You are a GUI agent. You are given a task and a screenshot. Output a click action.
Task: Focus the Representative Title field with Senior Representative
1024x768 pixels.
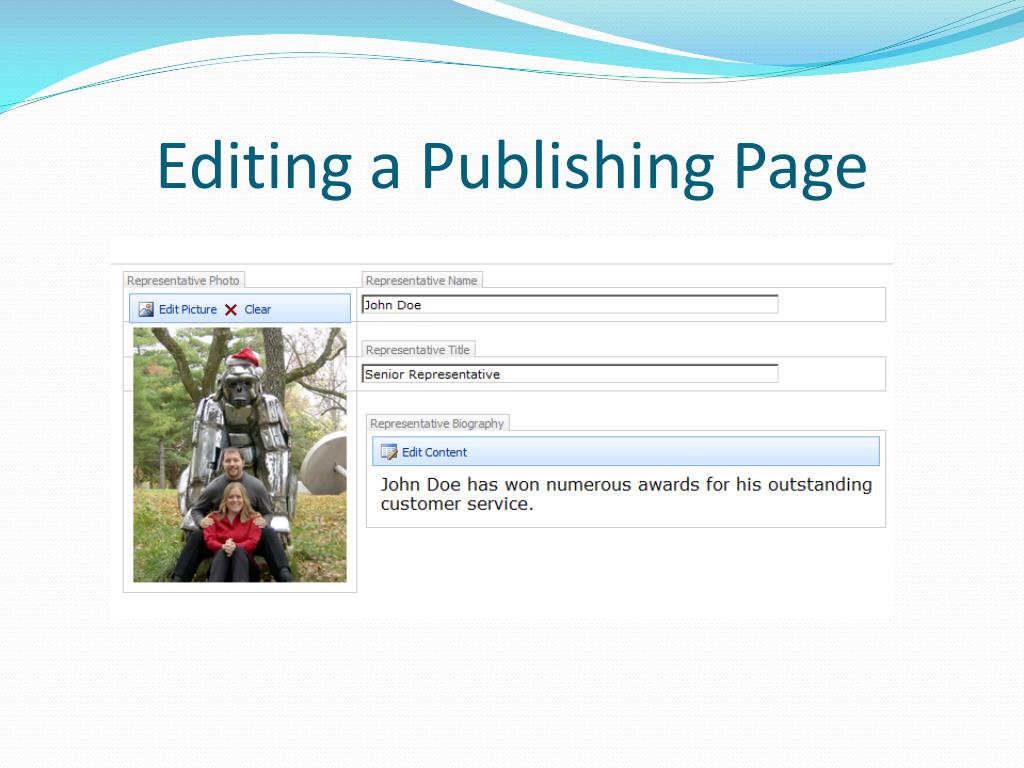pyautogui.click(x=570, y=374)
